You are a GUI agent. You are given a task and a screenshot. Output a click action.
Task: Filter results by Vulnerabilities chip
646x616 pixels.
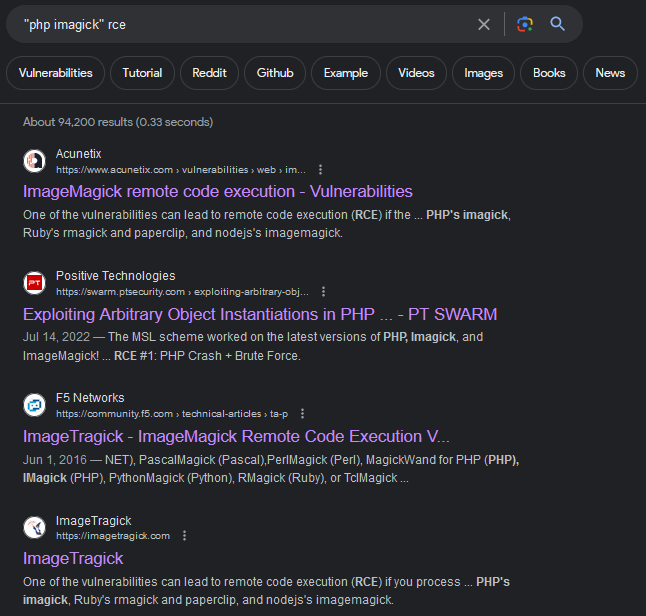coord(56,73)
